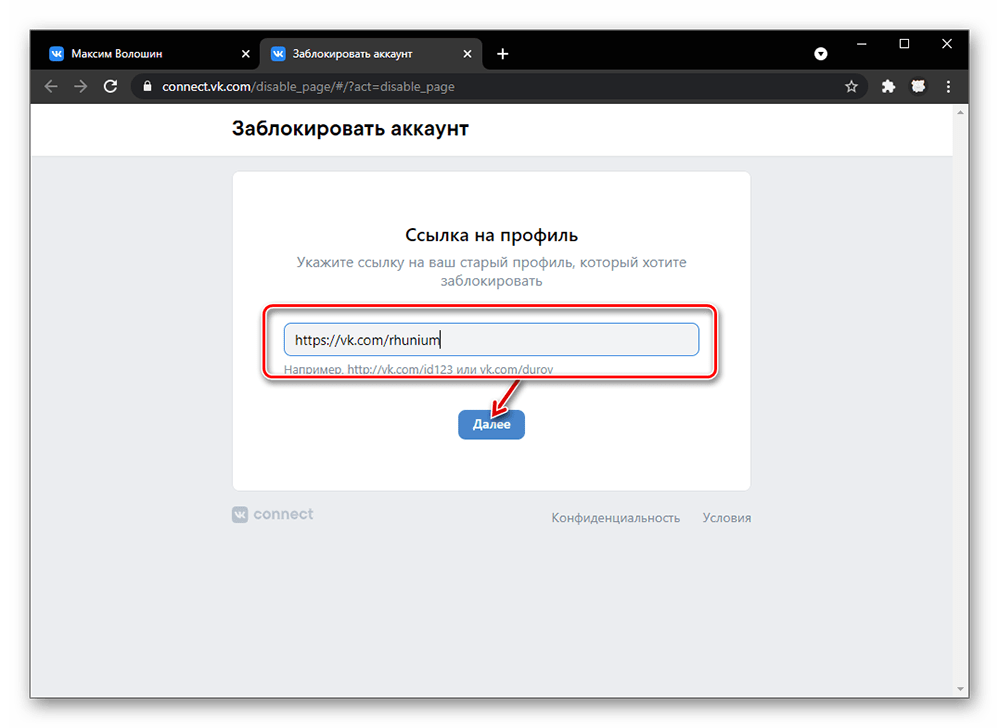This screenshot has width=999, height=728.
Task: Open Chrome three-dot menu
Action: 948,87
